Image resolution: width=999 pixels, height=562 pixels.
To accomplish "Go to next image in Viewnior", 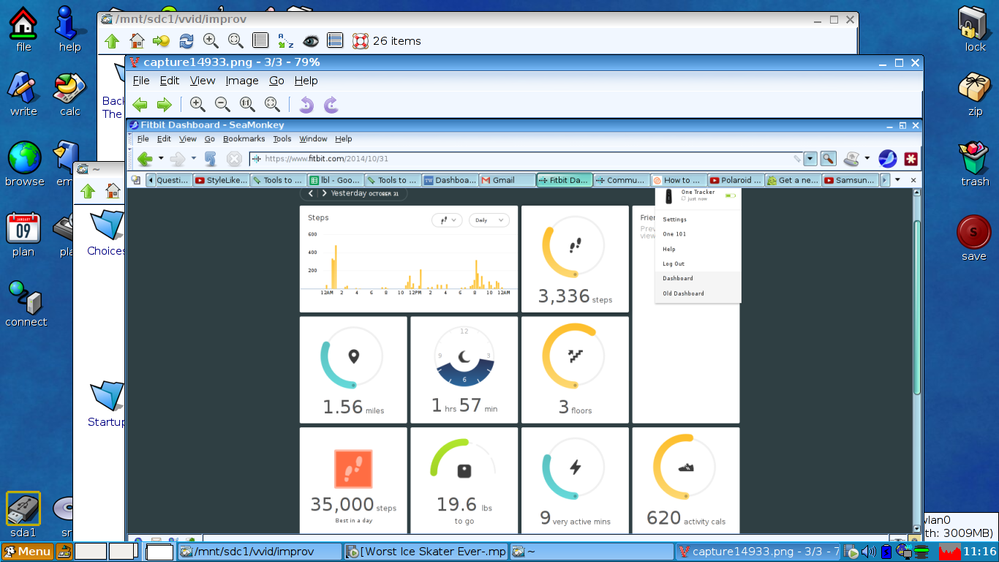I will (x=164, y=104).
